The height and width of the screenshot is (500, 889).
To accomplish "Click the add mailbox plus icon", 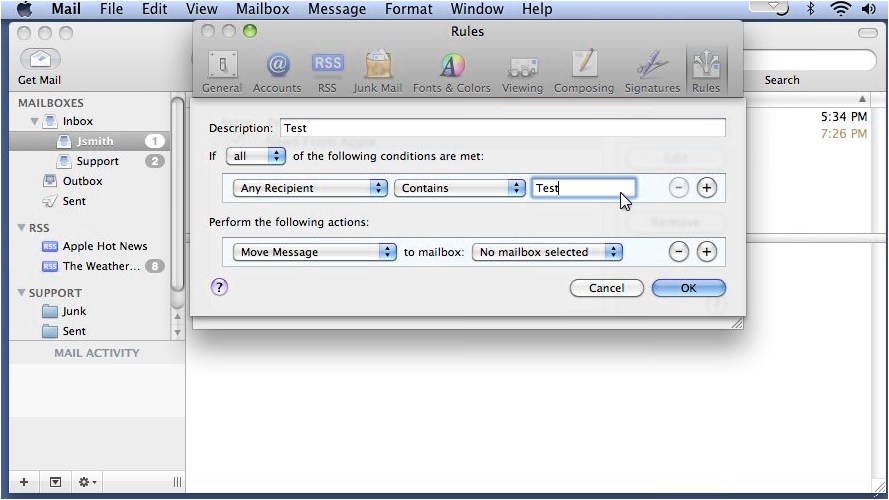I will point(24,482).
